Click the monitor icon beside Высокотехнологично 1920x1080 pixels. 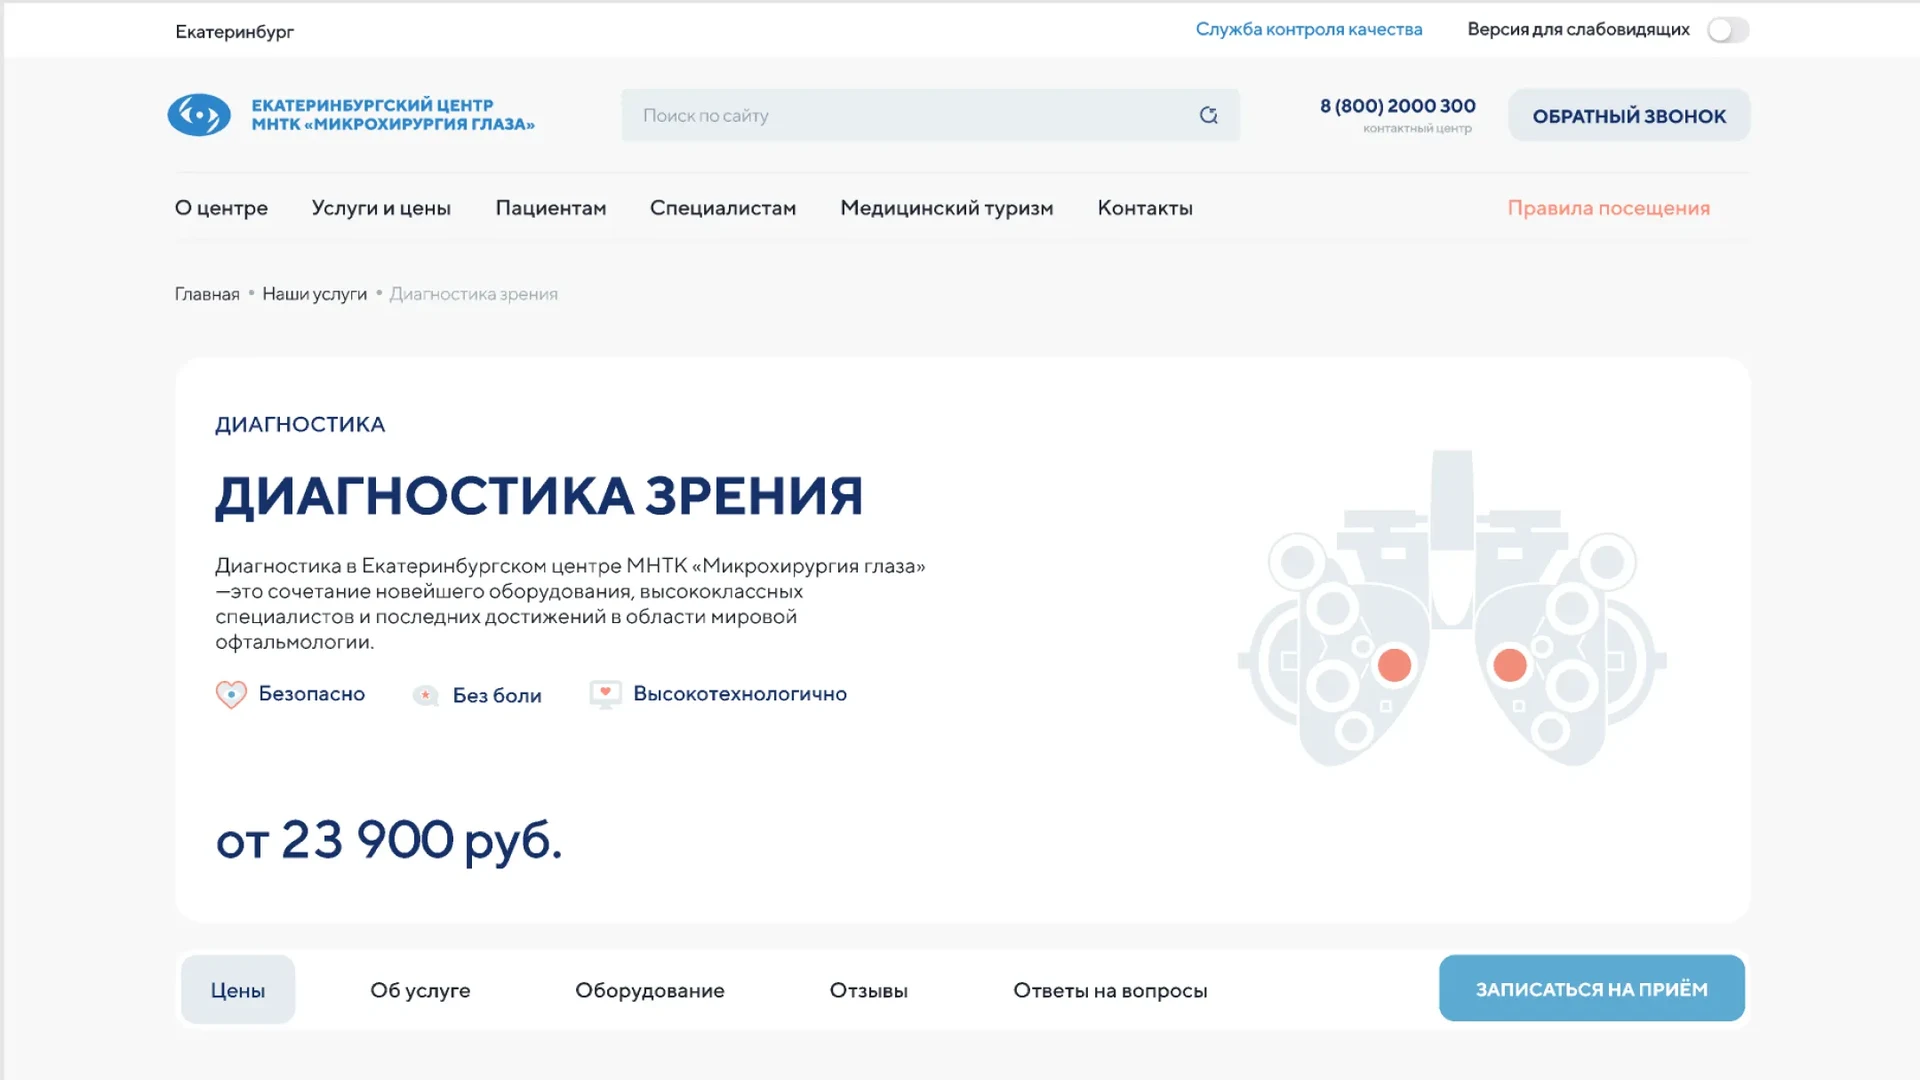coord(605,694)
